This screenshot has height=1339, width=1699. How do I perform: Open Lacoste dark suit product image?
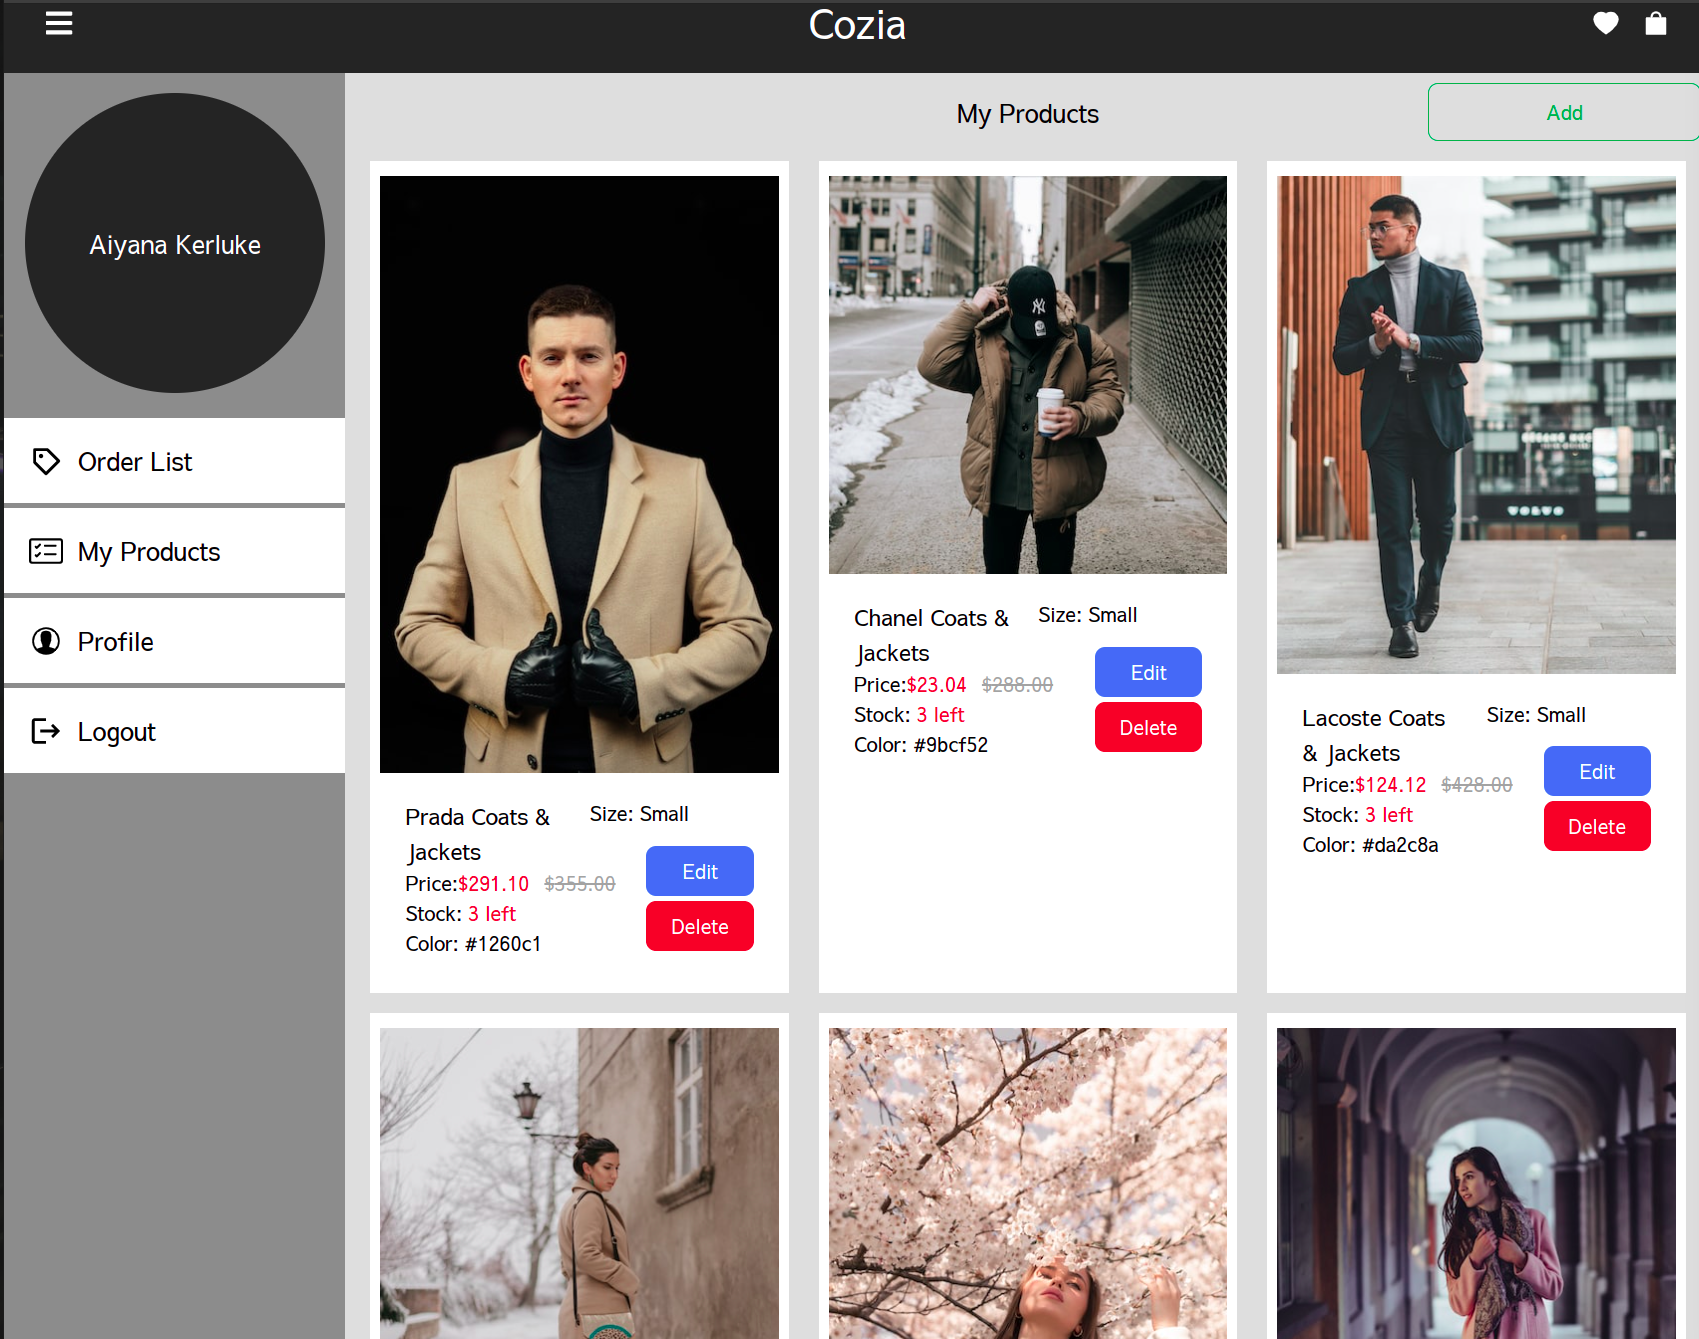1476,425
